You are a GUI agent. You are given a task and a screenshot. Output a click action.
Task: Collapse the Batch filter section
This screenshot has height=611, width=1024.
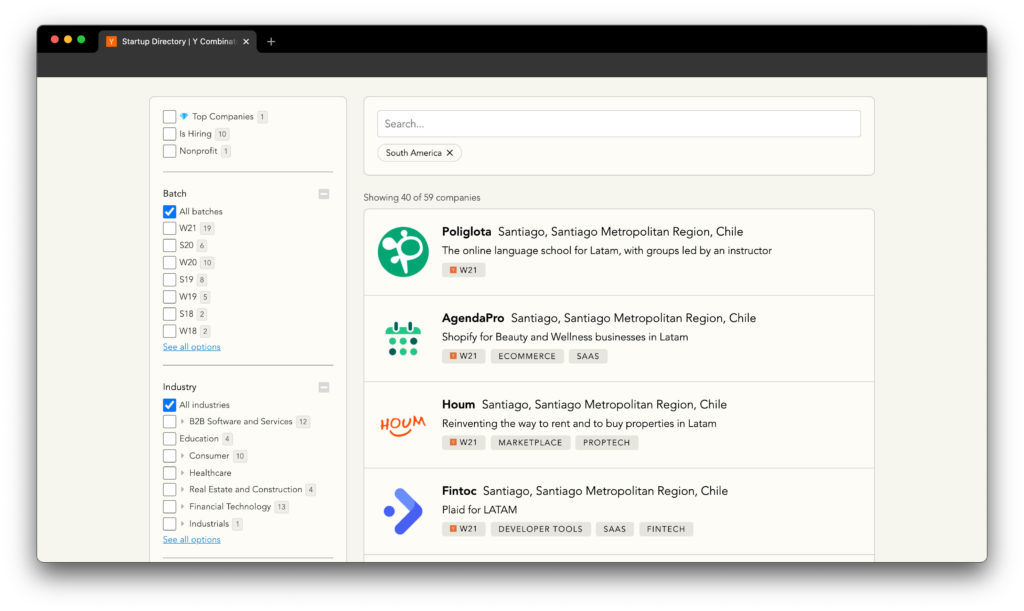tap(323, 194)
